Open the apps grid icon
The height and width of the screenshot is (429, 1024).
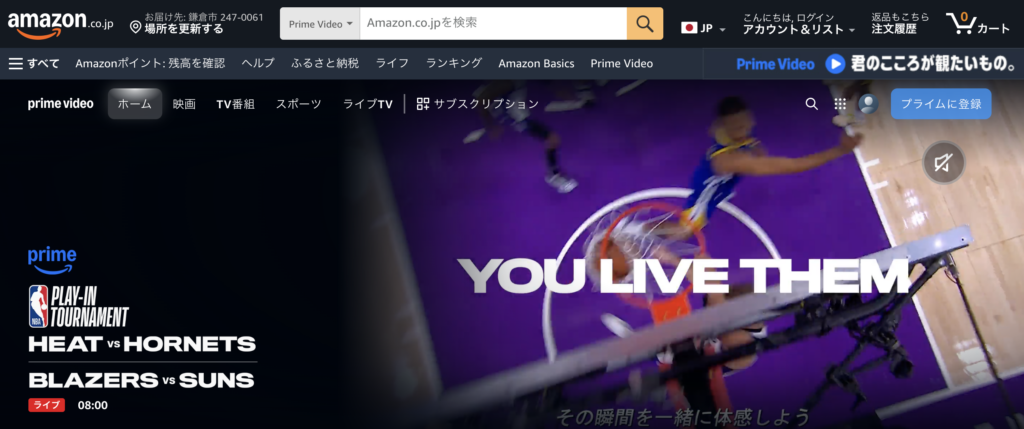[840, 104]
